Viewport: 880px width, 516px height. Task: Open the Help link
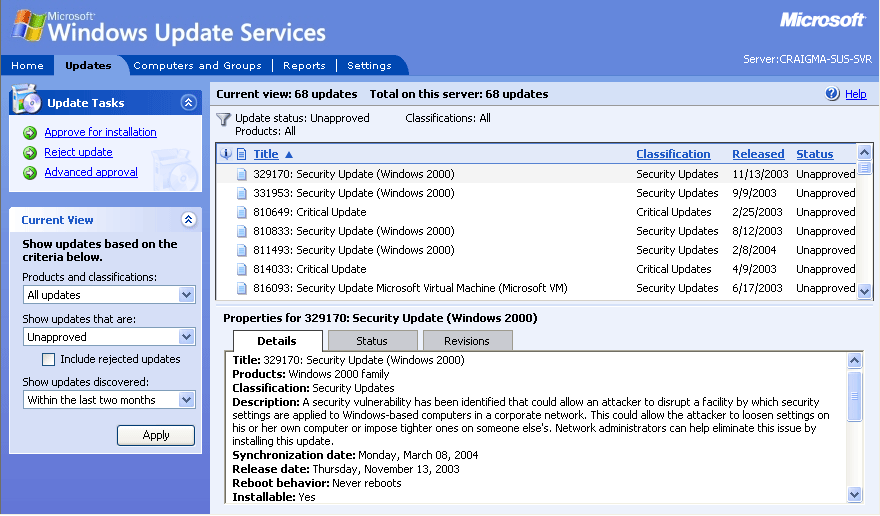856,94
